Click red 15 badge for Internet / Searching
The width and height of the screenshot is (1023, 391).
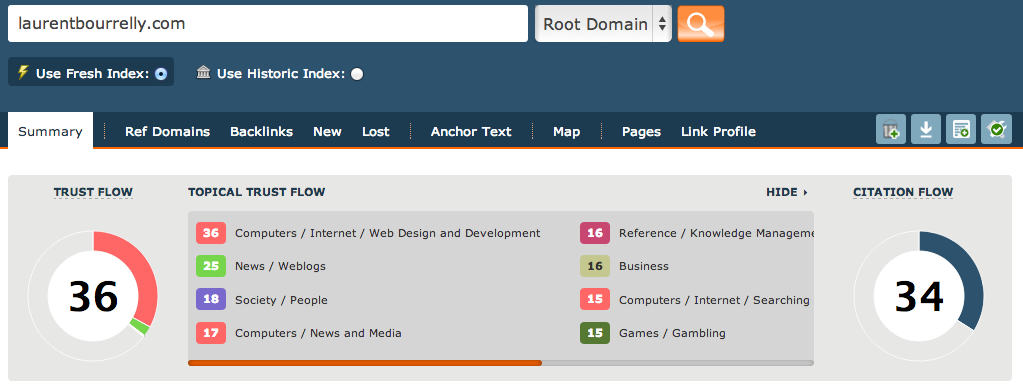pyautogui.click(x=595, y=300)
